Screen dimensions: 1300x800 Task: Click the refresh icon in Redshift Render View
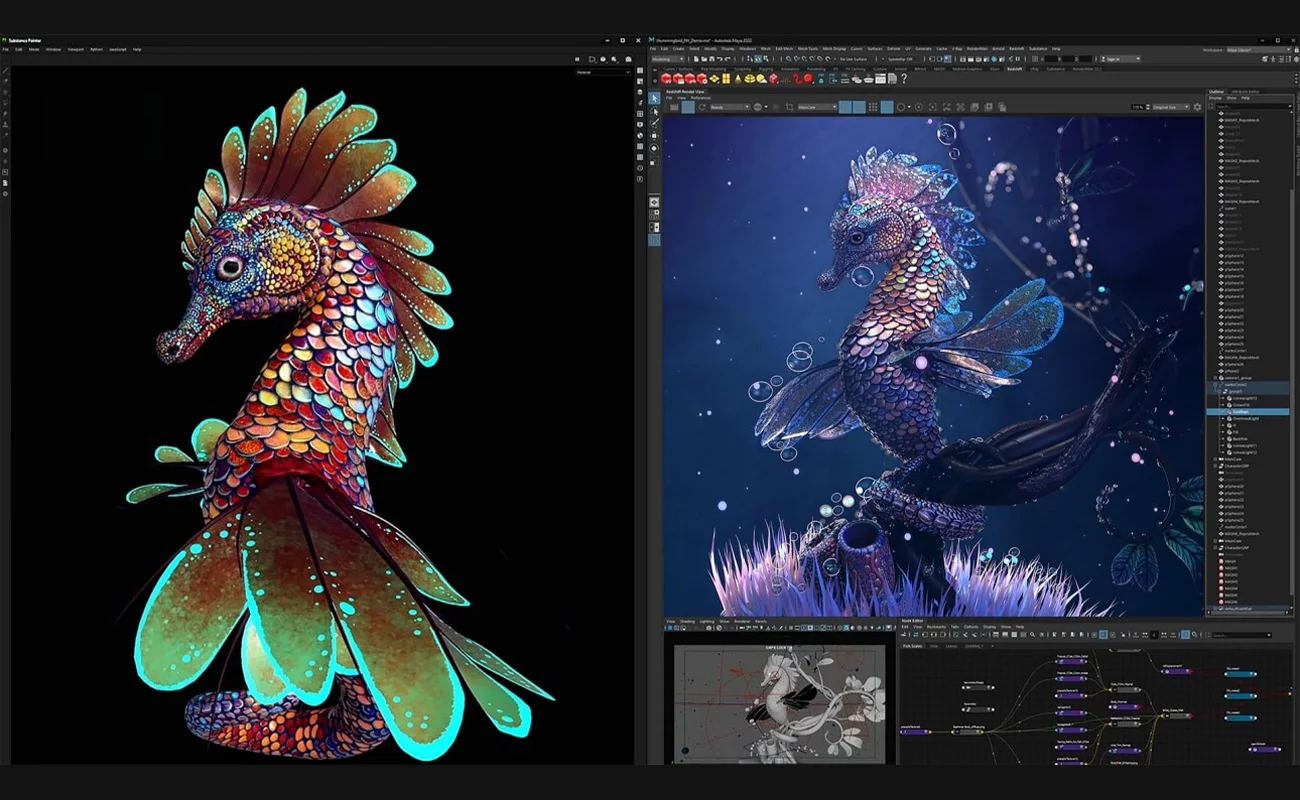point(702,107)
